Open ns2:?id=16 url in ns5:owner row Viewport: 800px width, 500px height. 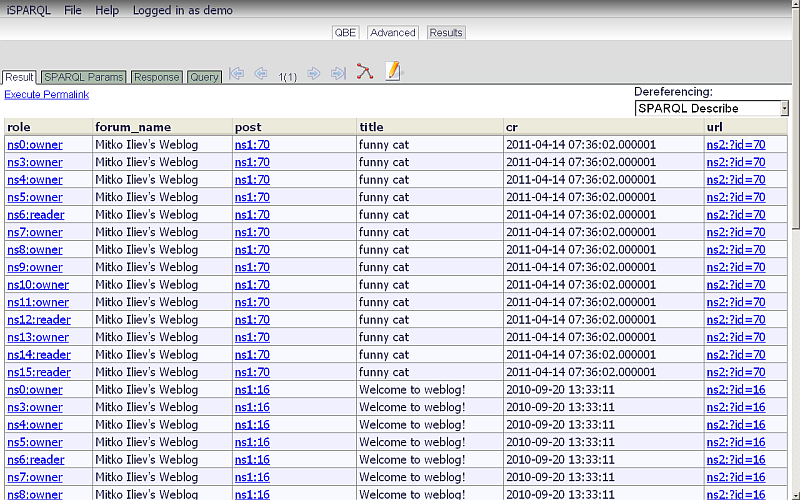736,442
